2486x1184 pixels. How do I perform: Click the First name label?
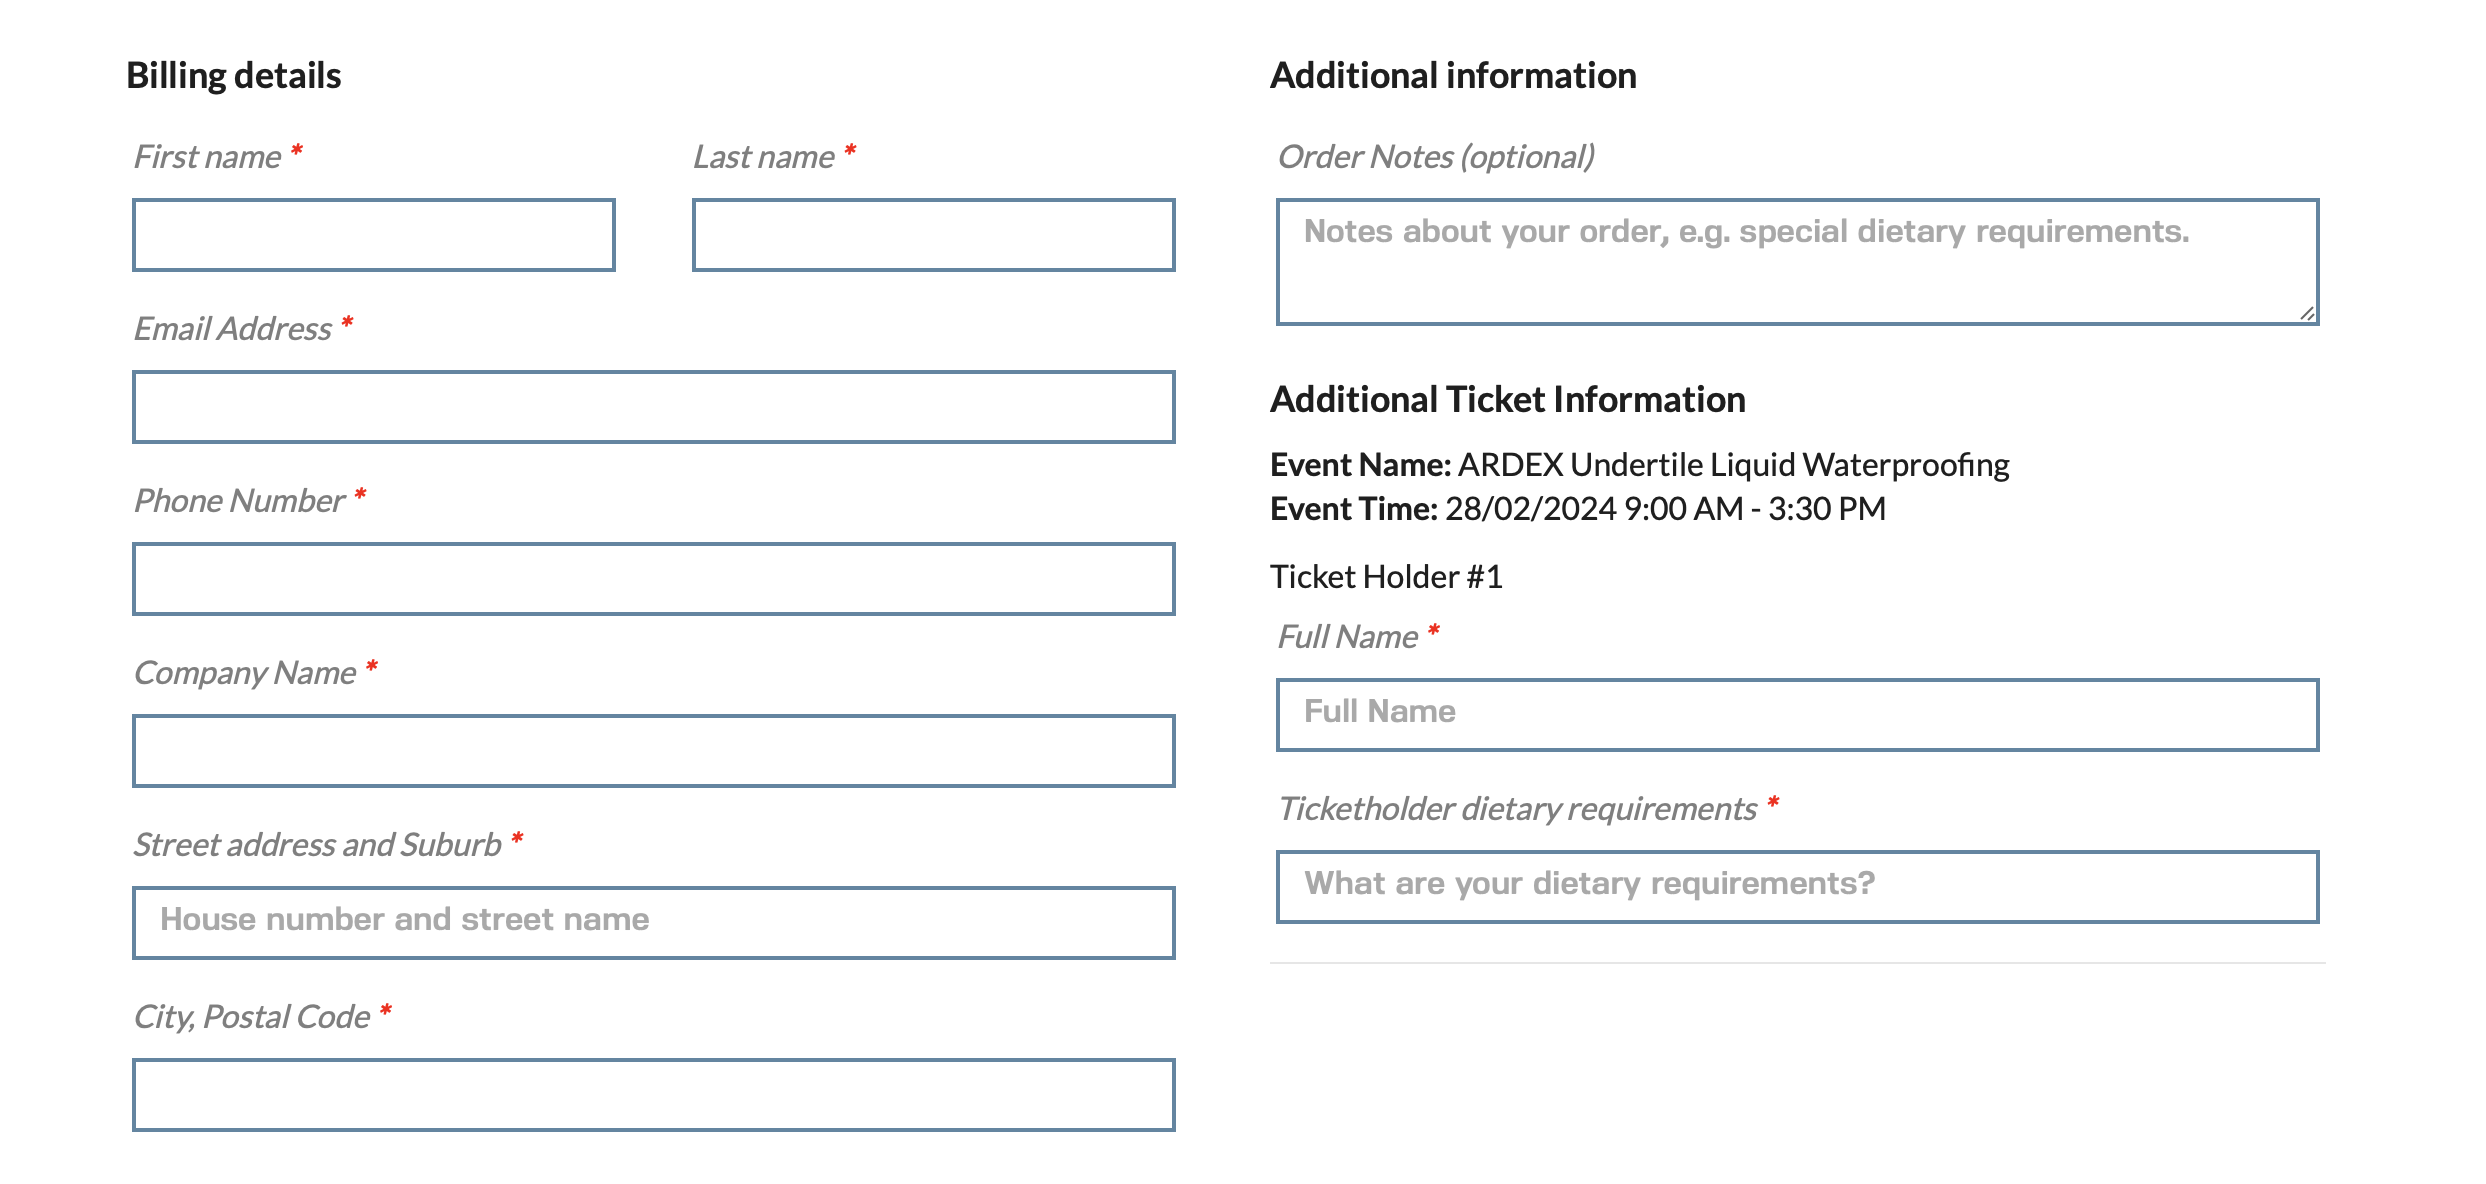click(x=208, y=157)
